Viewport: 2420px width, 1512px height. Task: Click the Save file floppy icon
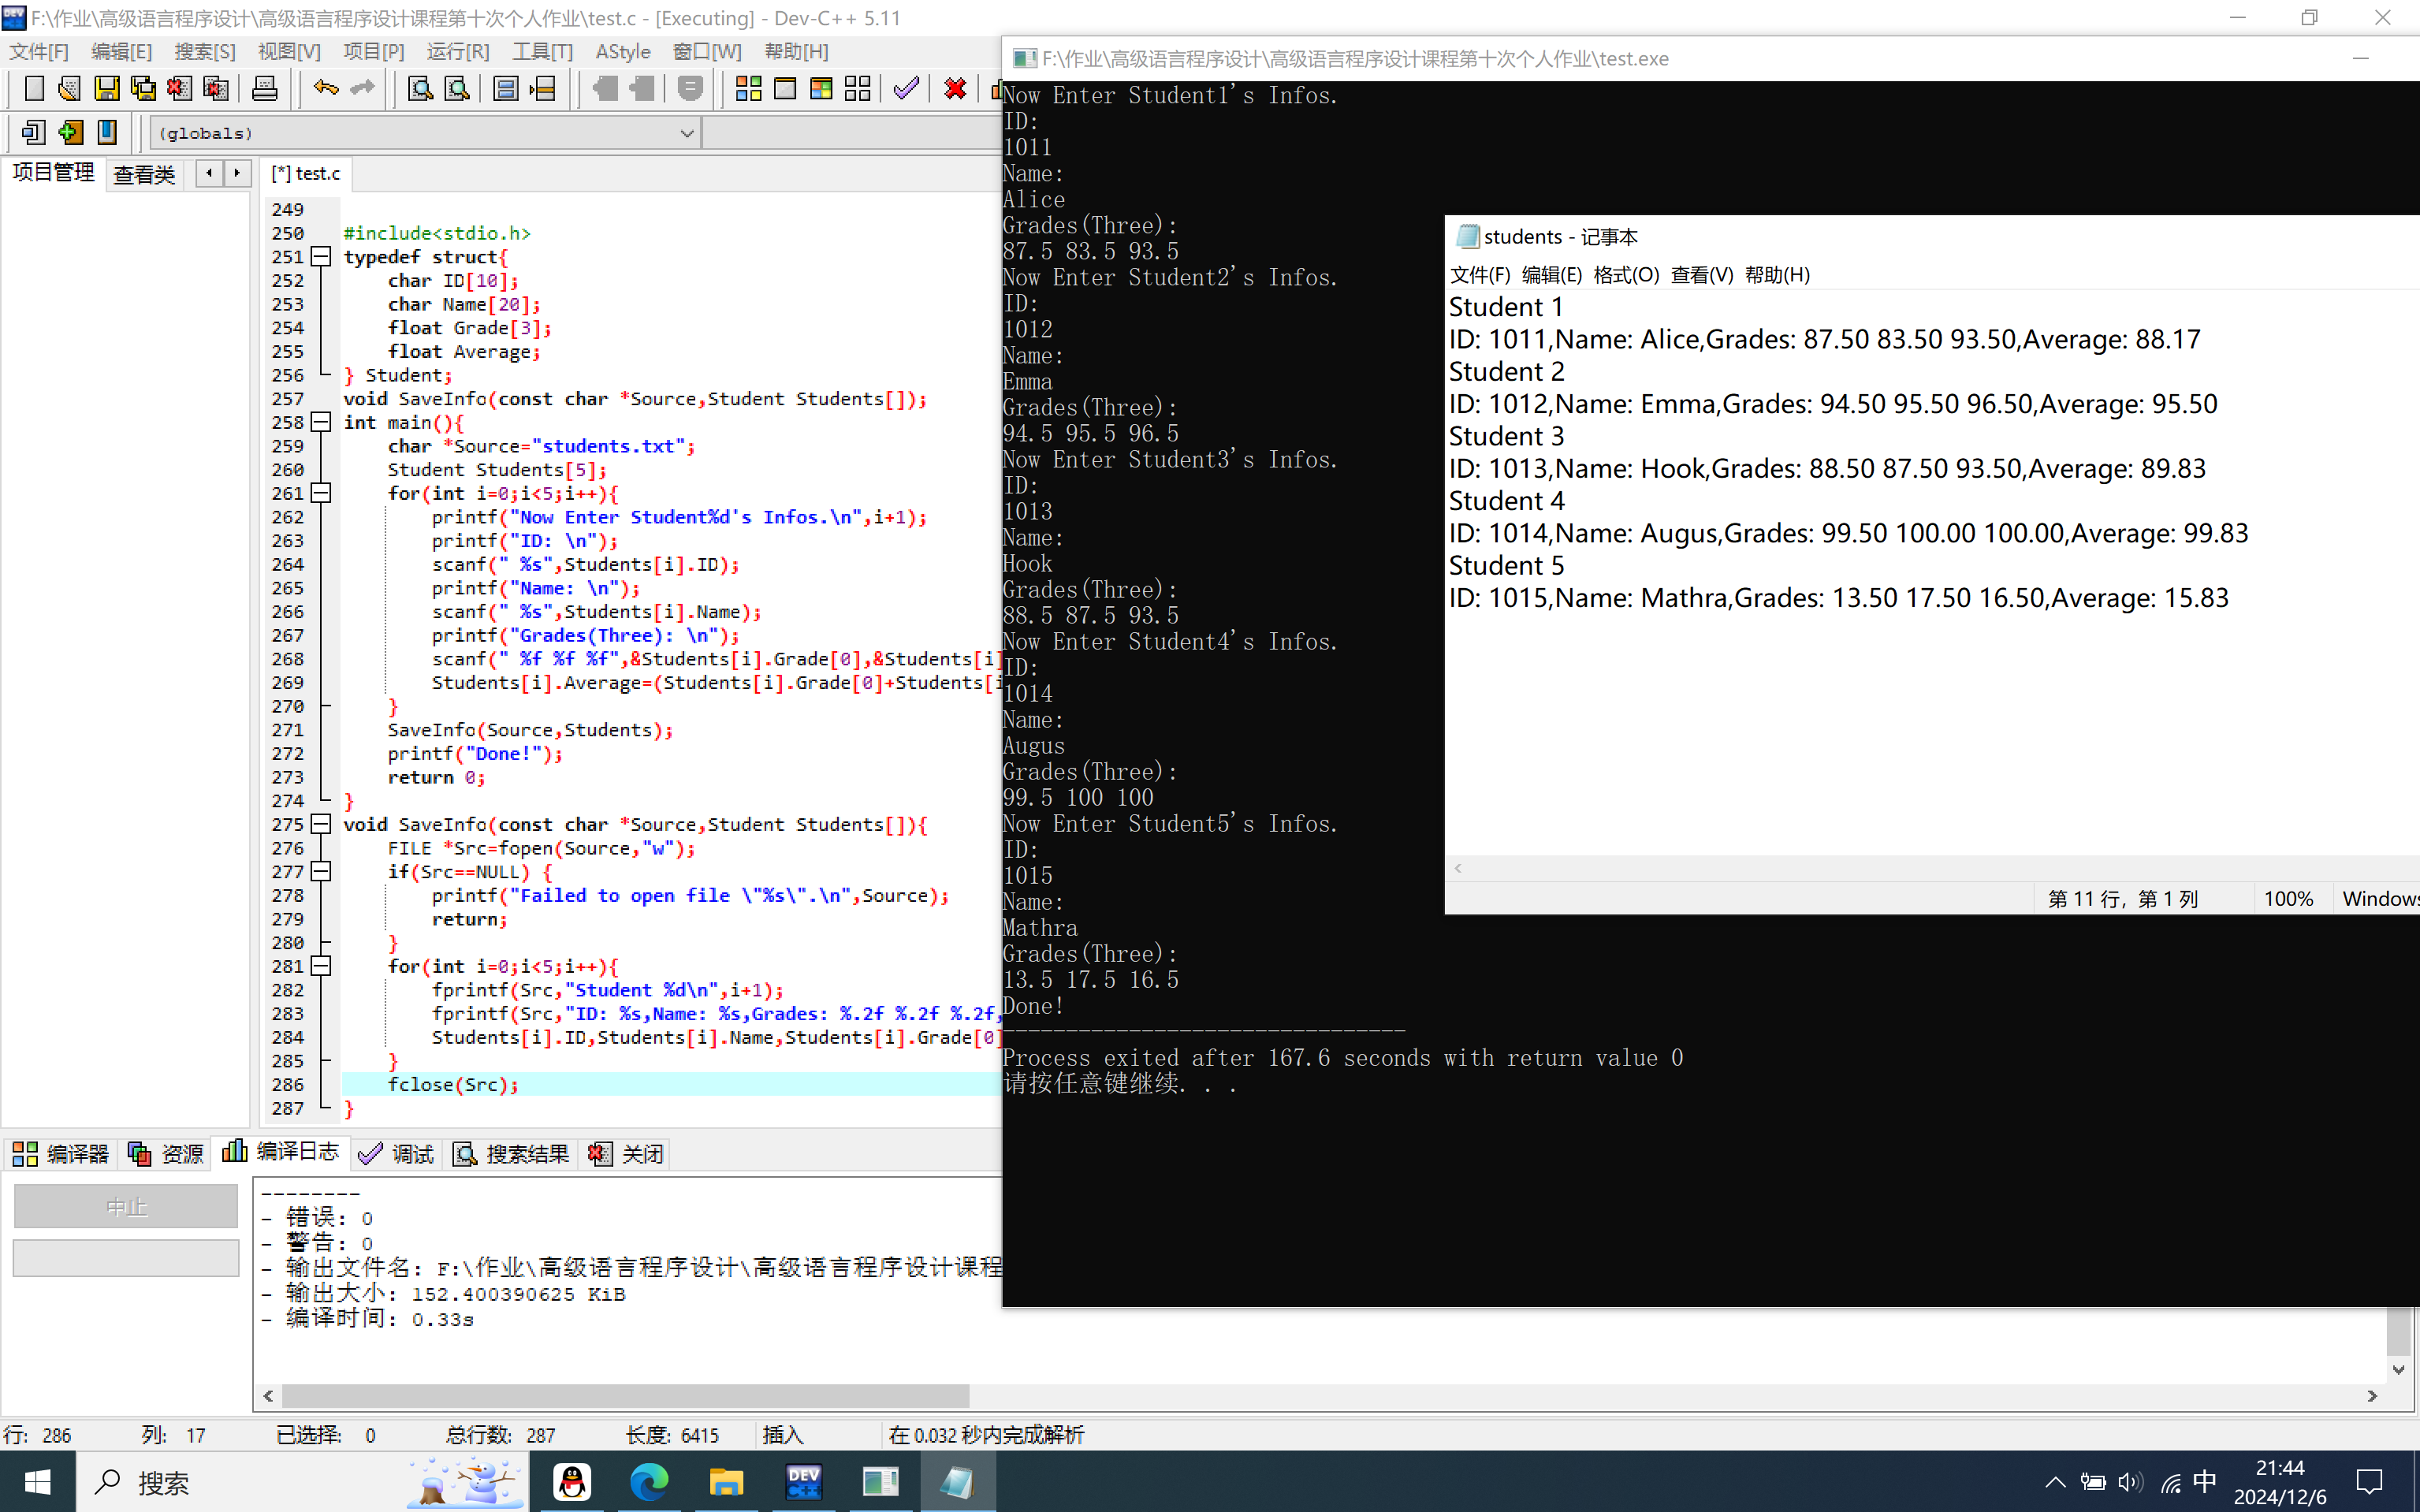[106, 88]
